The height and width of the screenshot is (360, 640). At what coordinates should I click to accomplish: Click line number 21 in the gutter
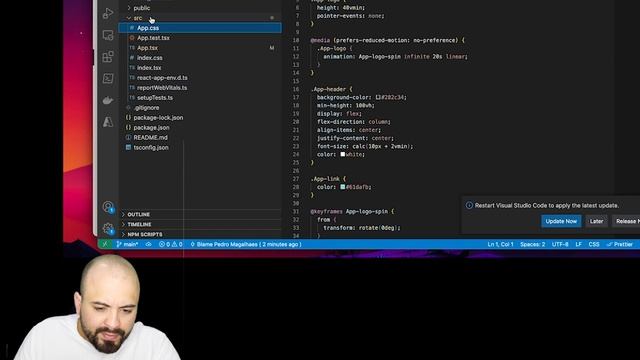(296, 130)
